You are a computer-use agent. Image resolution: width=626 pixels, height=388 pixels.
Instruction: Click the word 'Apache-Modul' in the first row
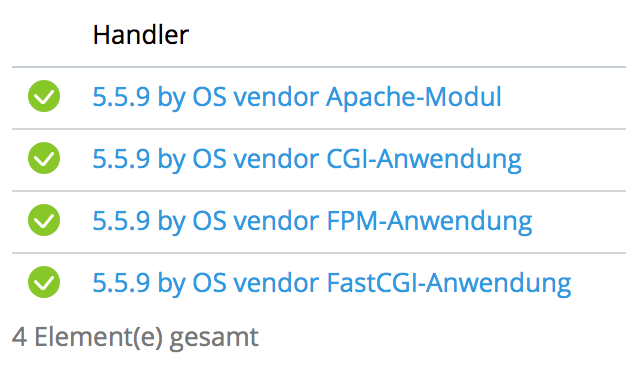click(x=414, y=97)
